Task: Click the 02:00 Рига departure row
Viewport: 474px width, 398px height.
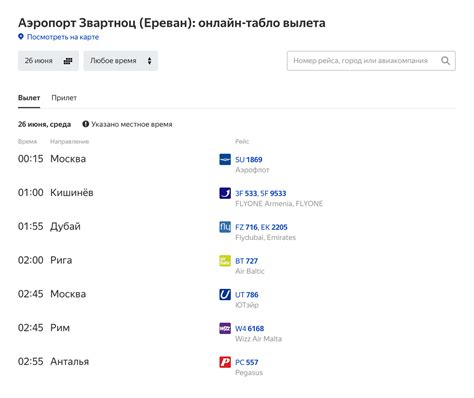Action: (237, 265)
